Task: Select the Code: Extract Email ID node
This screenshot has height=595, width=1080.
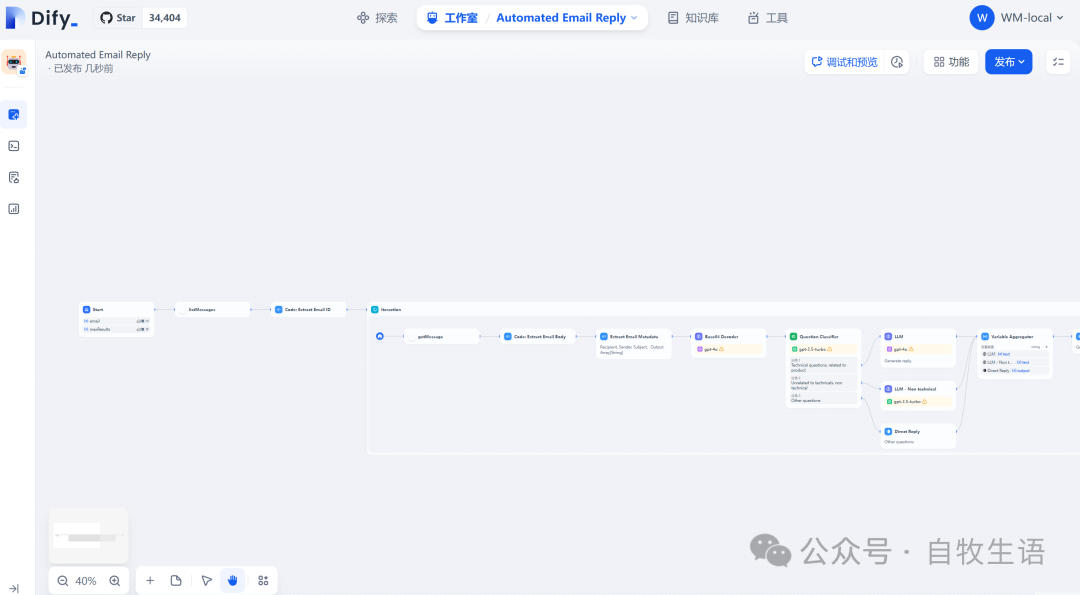Action: click(x=309, y=309)
